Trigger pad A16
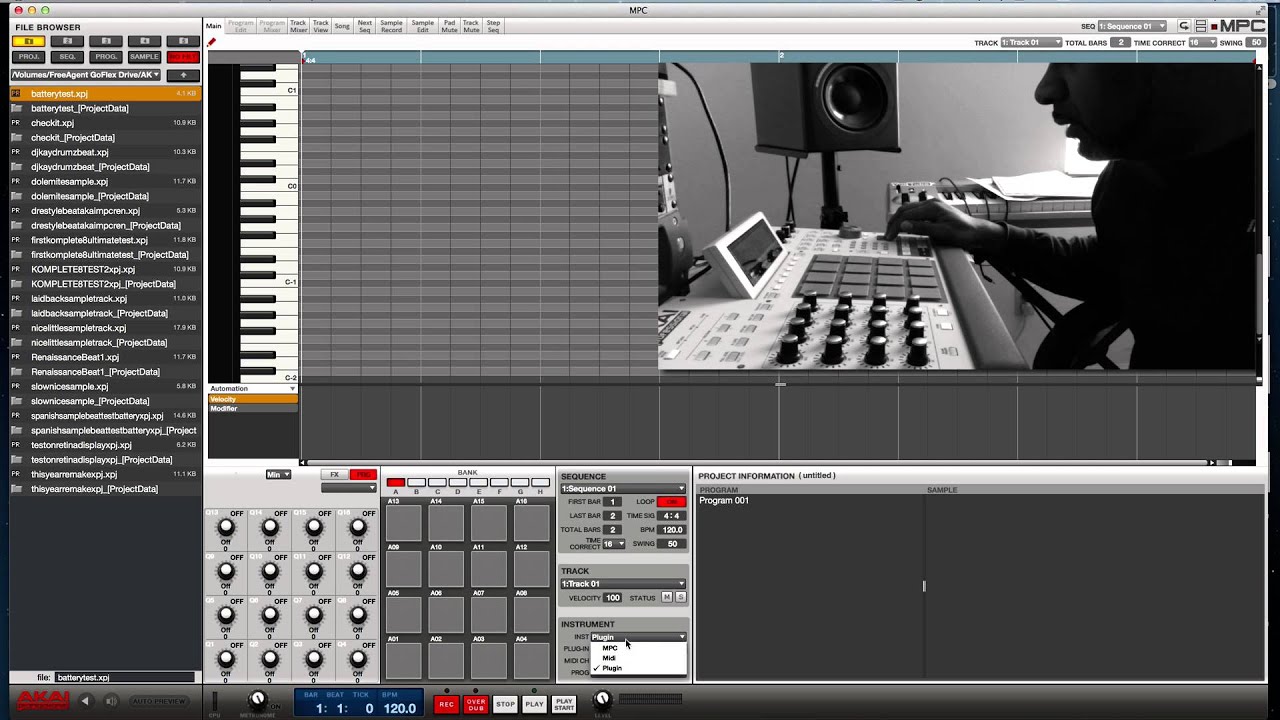1280x720 pixels. point(532,523)
